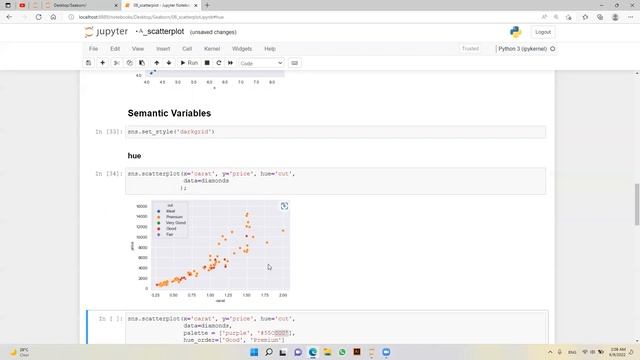Open WhatsApp from the taskbar

[x=342, y=352]
